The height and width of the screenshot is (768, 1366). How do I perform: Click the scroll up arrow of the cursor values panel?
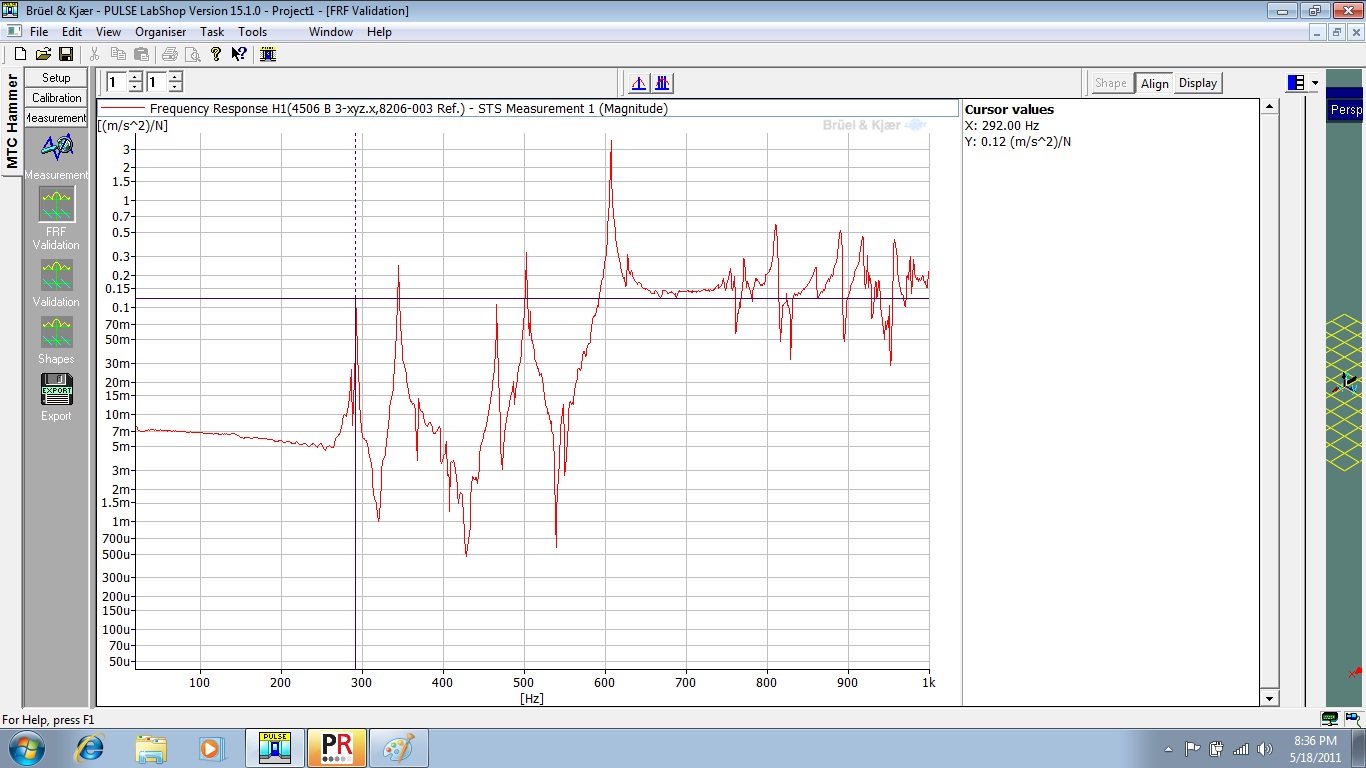coord(1269,107)
